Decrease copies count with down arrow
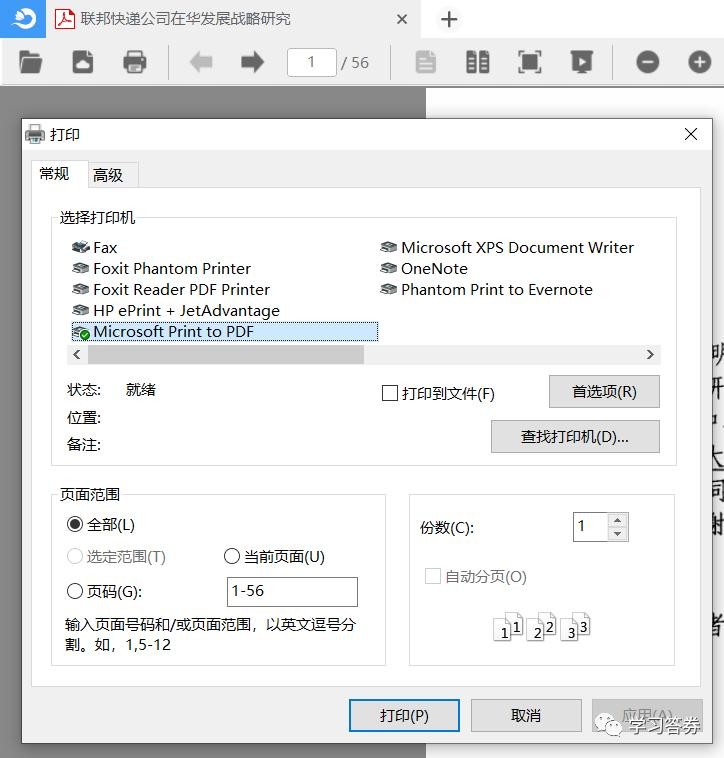 click(x=617, y=534)
